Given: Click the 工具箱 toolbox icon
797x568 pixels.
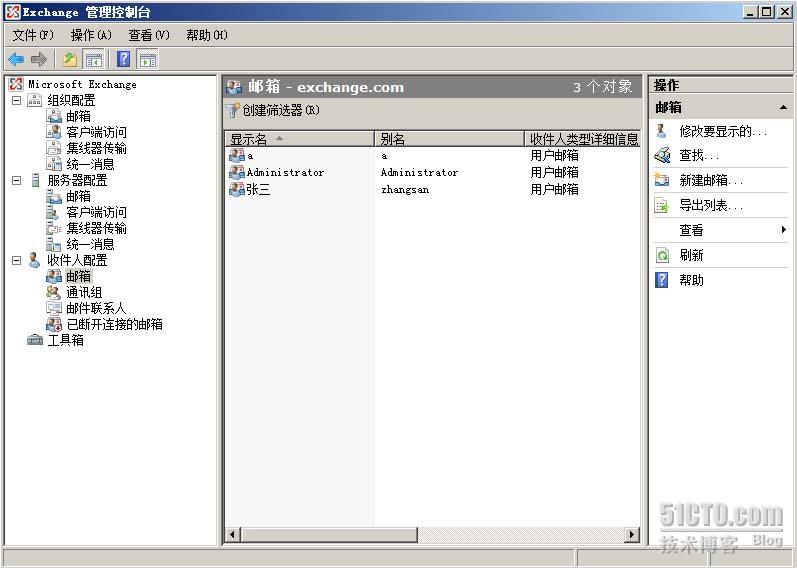Looking at the screenshot, I should point(35,340).
